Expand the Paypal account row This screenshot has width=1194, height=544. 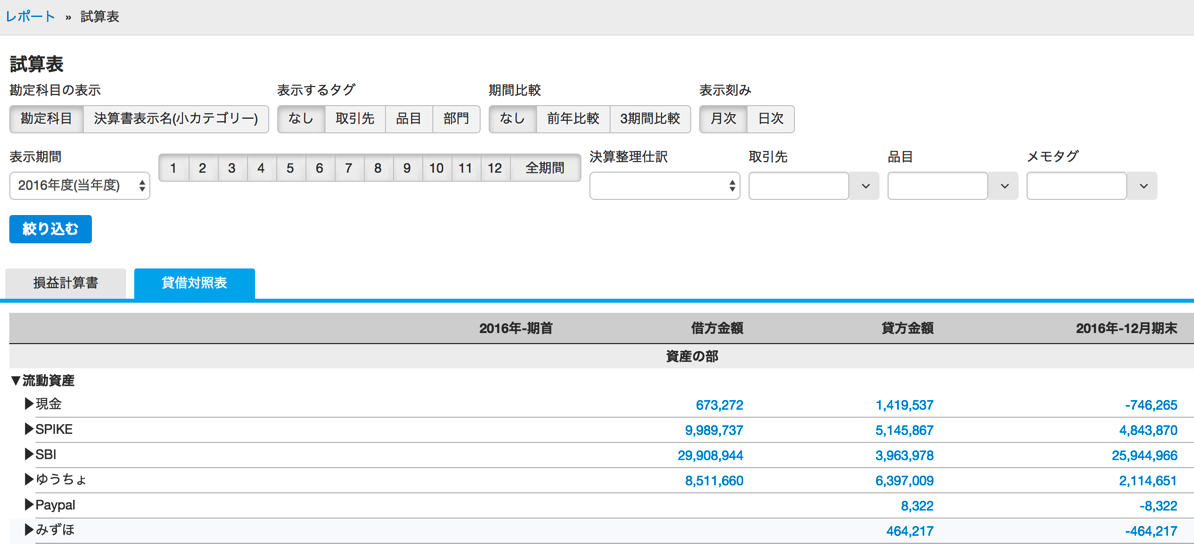point(30,505)
